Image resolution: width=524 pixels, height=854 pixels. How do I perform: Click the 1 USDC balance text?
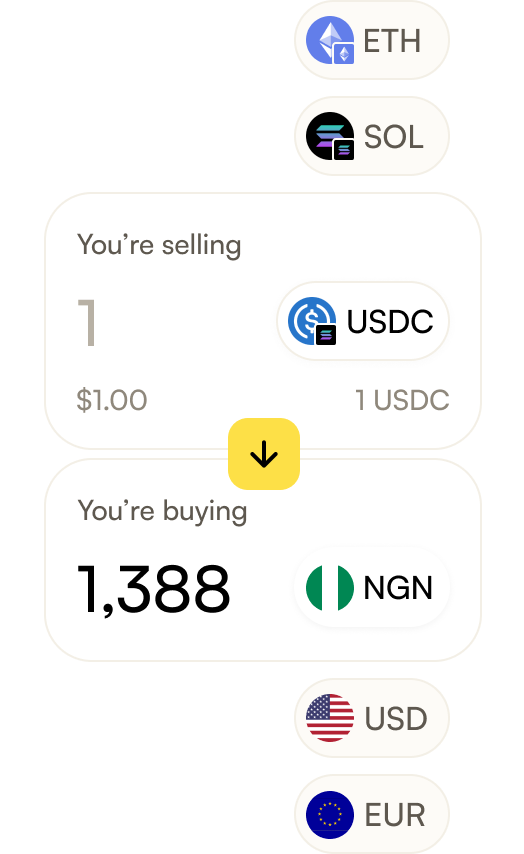point(403,400)
